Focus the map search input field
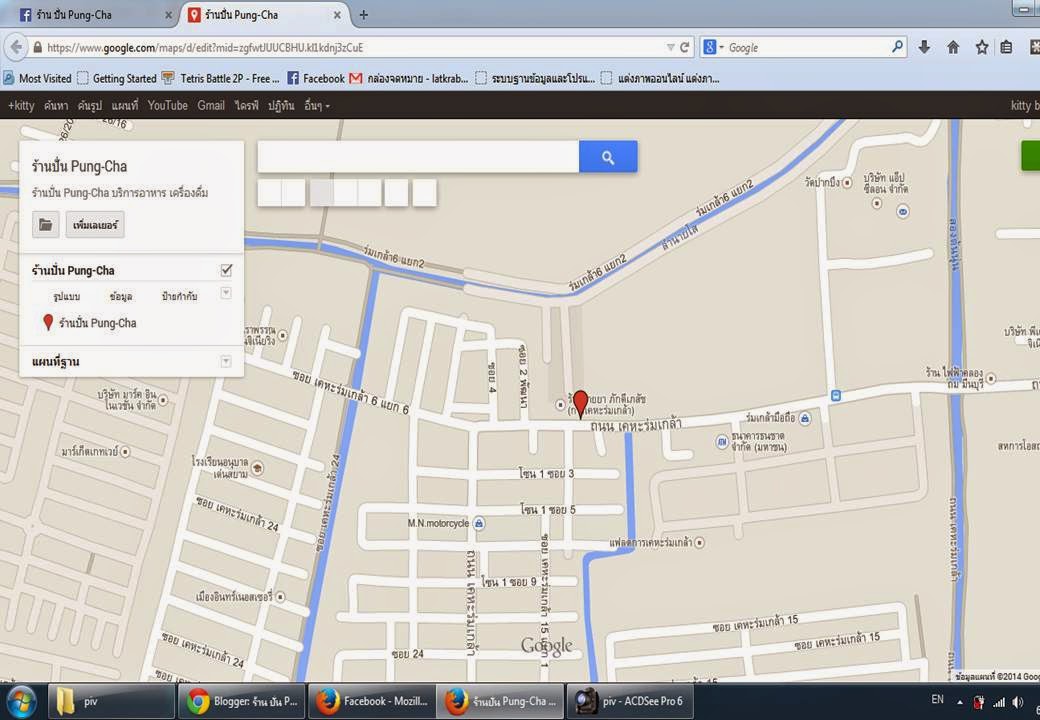 (418, 156)
